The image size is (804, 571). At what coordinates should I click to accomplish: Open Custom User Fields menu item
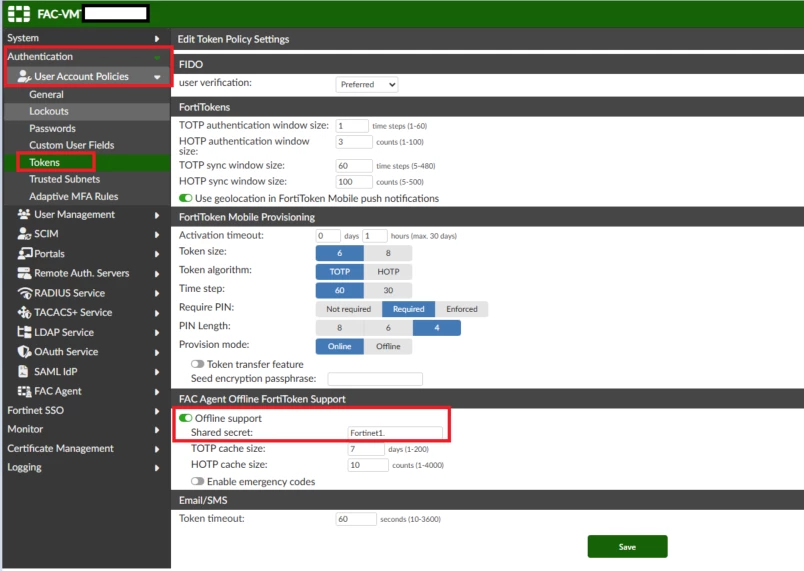[71, 145]
